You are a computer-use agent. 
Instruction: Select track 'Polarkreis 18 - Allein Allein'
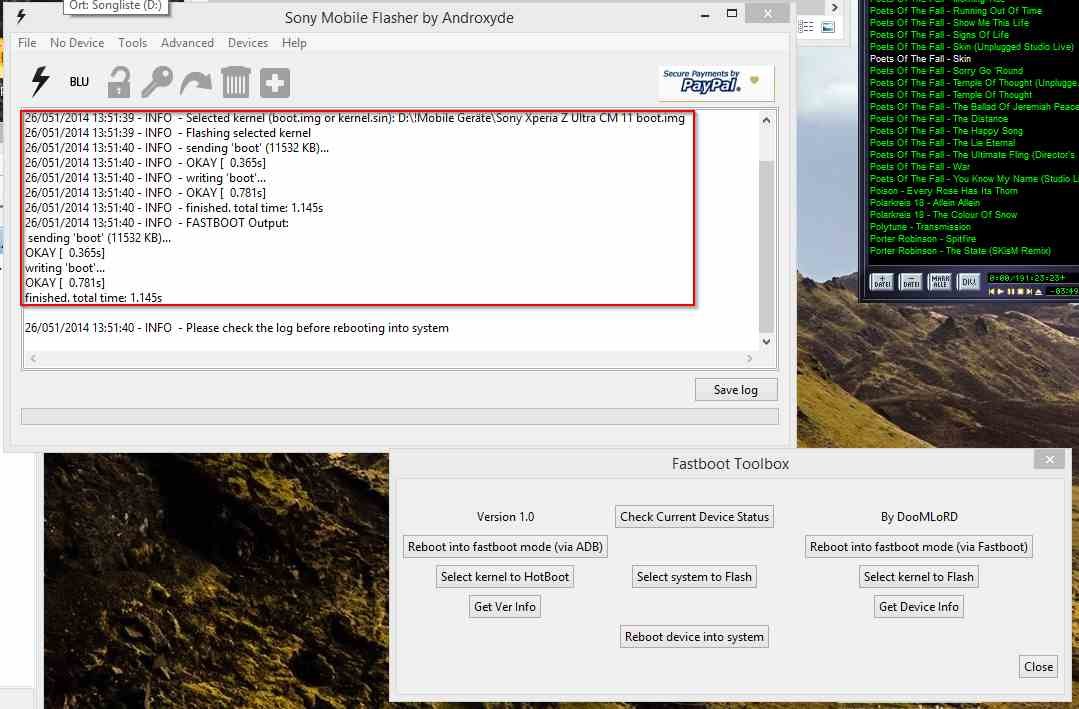925,202
